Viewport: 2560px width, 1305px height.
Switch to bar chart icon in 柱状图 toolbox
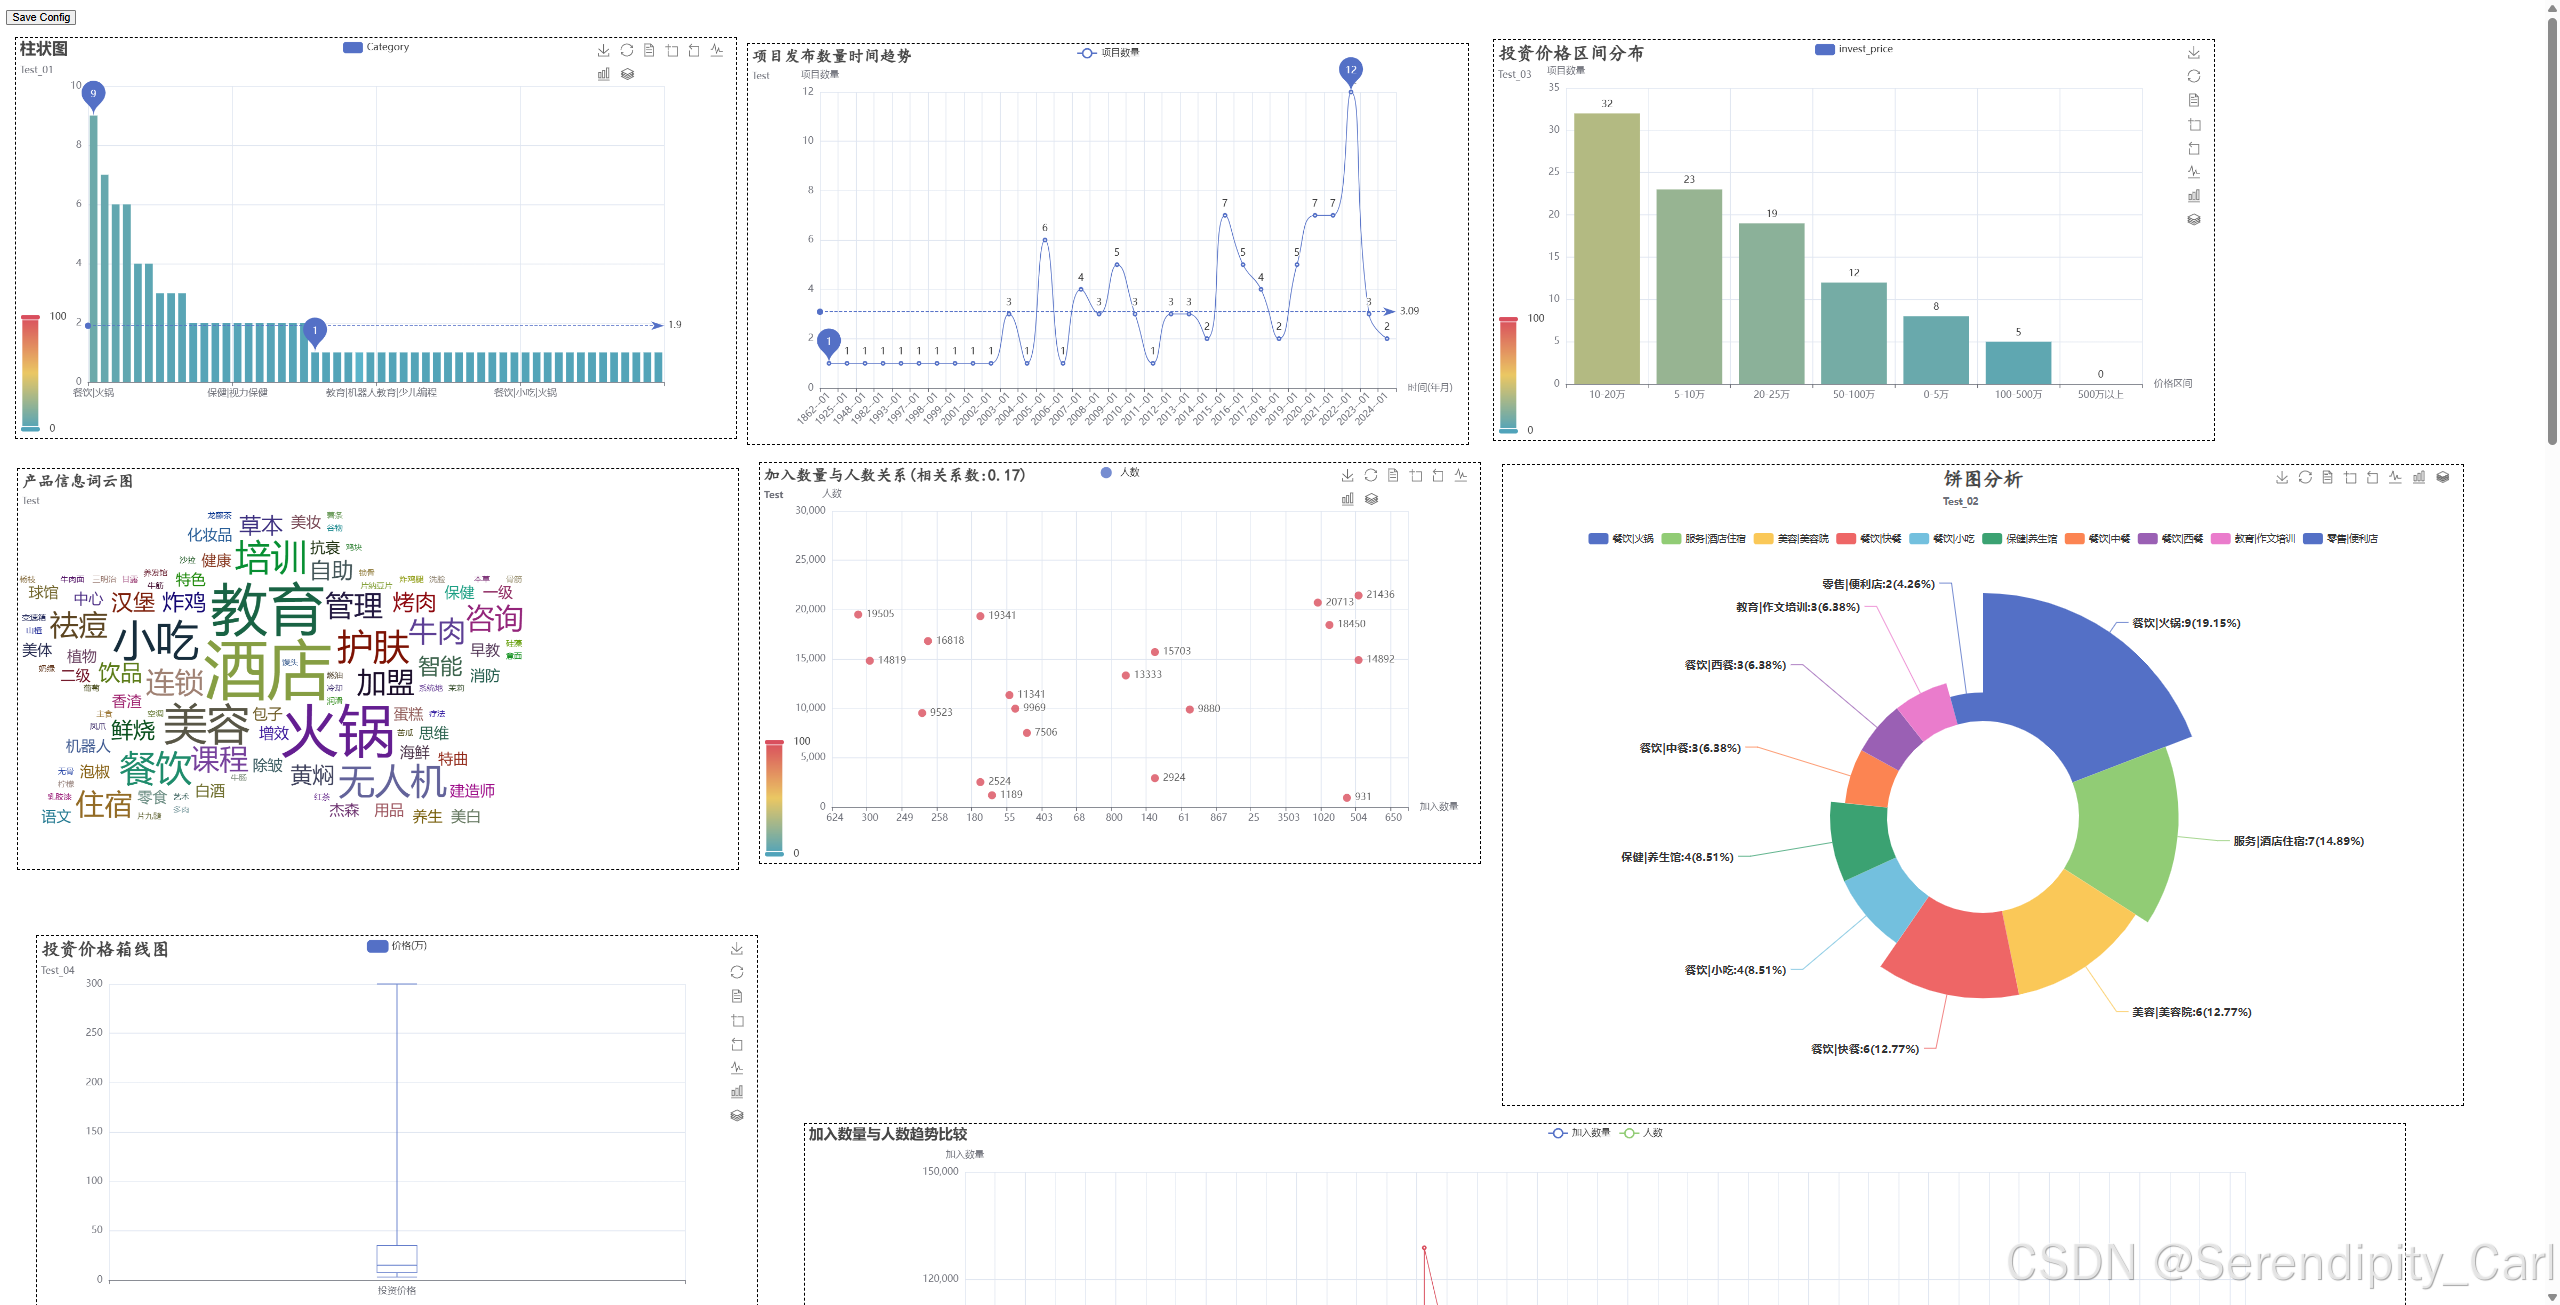point(603,74)
